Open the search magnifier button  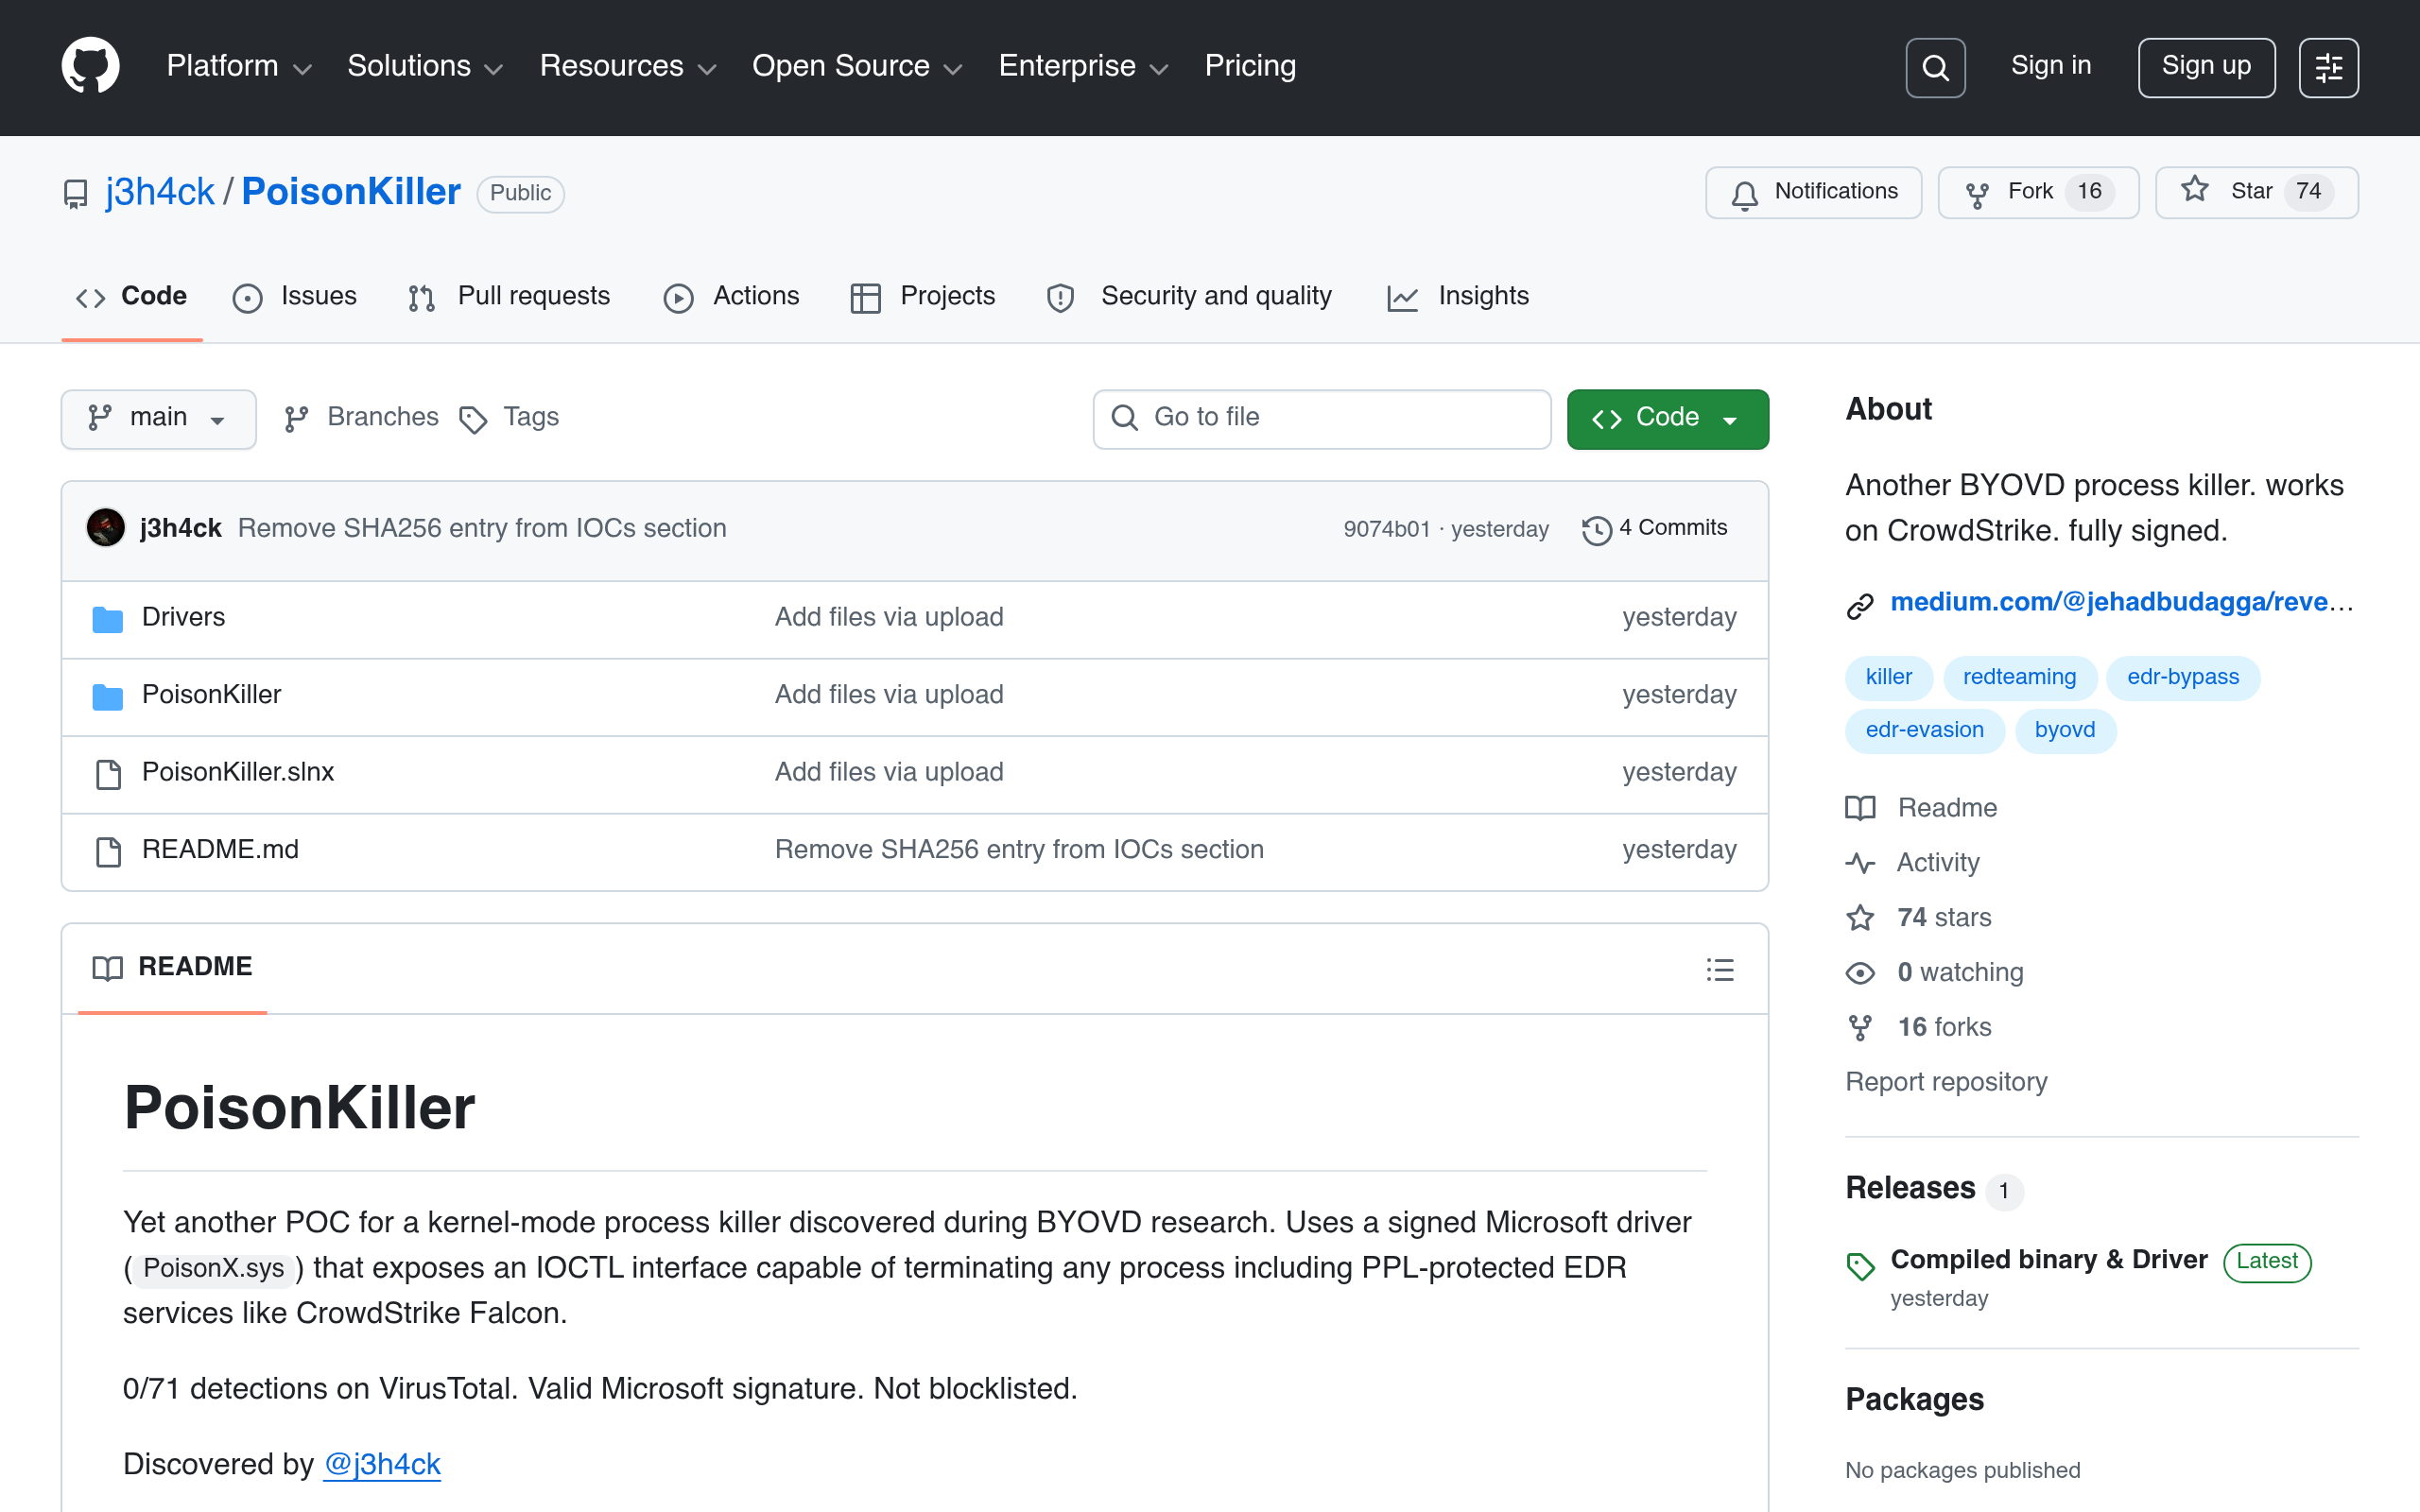(x=1935, y=67)
